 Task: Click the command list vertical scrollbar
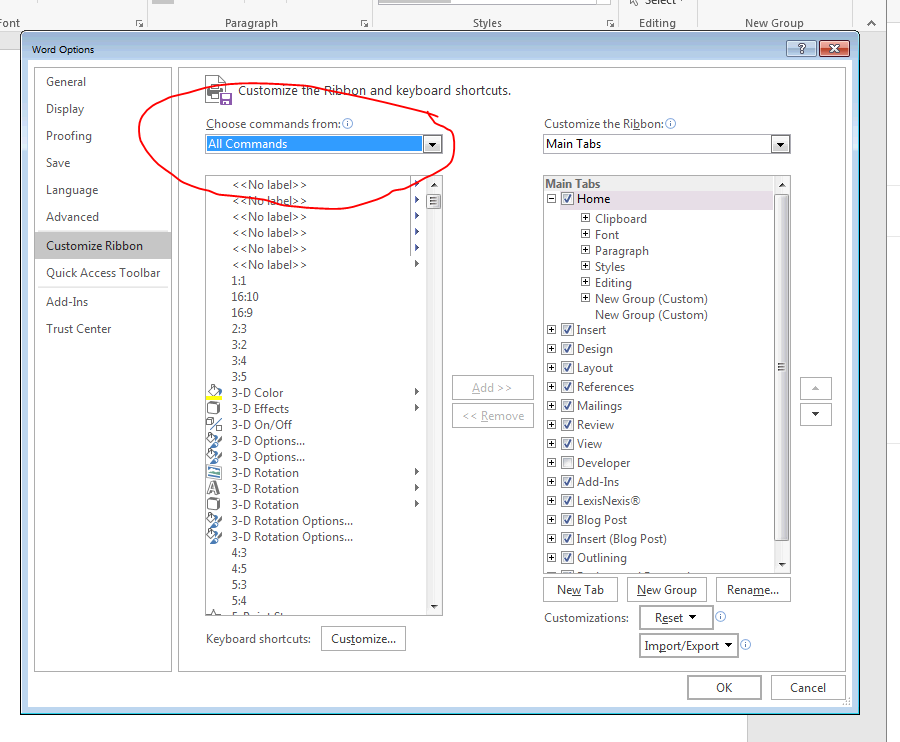(x=434, y=400)
